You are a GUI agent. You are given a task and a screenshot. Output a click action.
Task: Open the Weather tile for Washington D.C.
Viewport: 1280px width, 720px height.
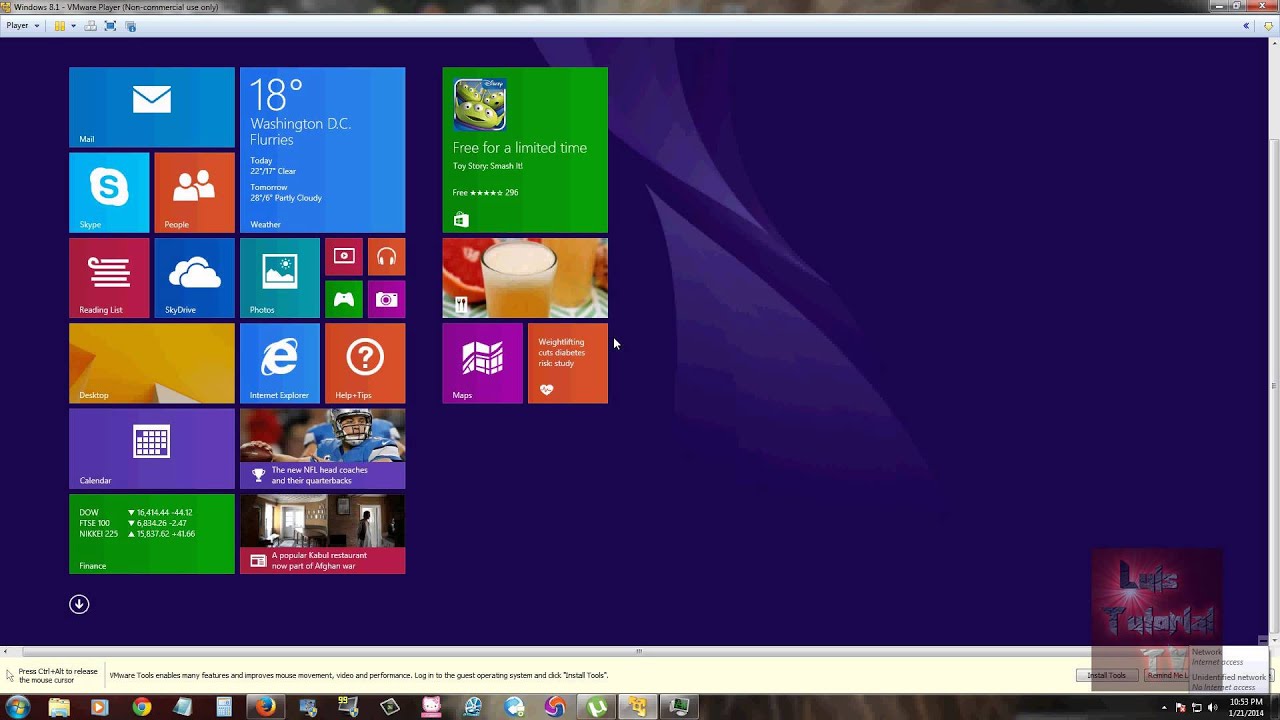coord(322,150)
